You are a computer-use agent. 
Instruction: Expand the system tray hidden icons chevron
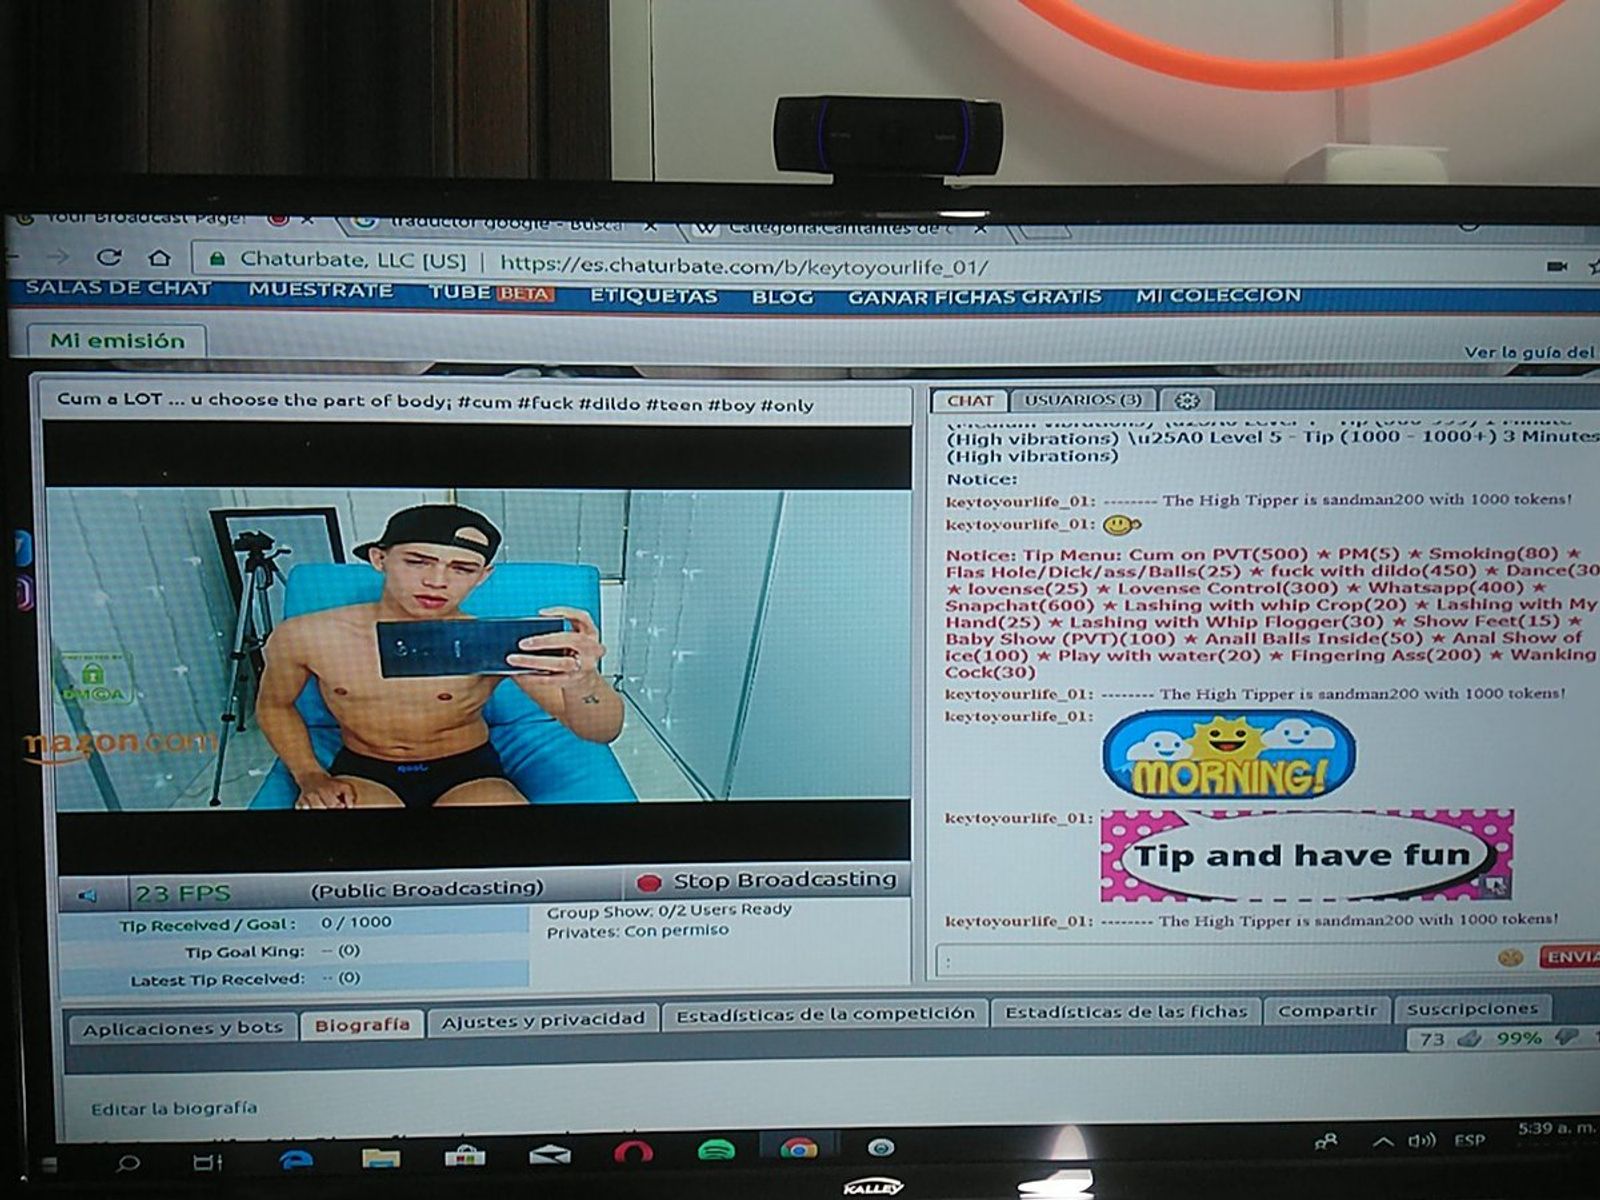1383,1142
